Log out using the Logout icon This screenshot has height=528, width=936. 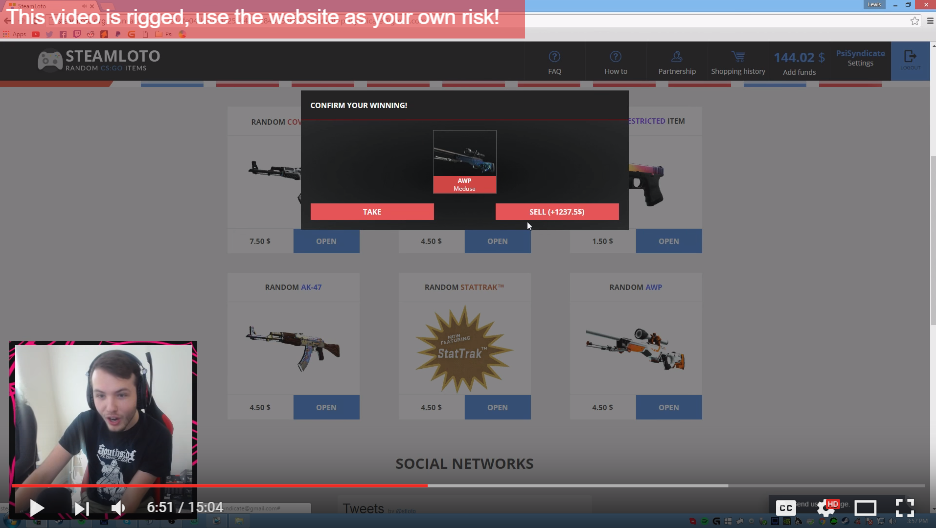910,60
